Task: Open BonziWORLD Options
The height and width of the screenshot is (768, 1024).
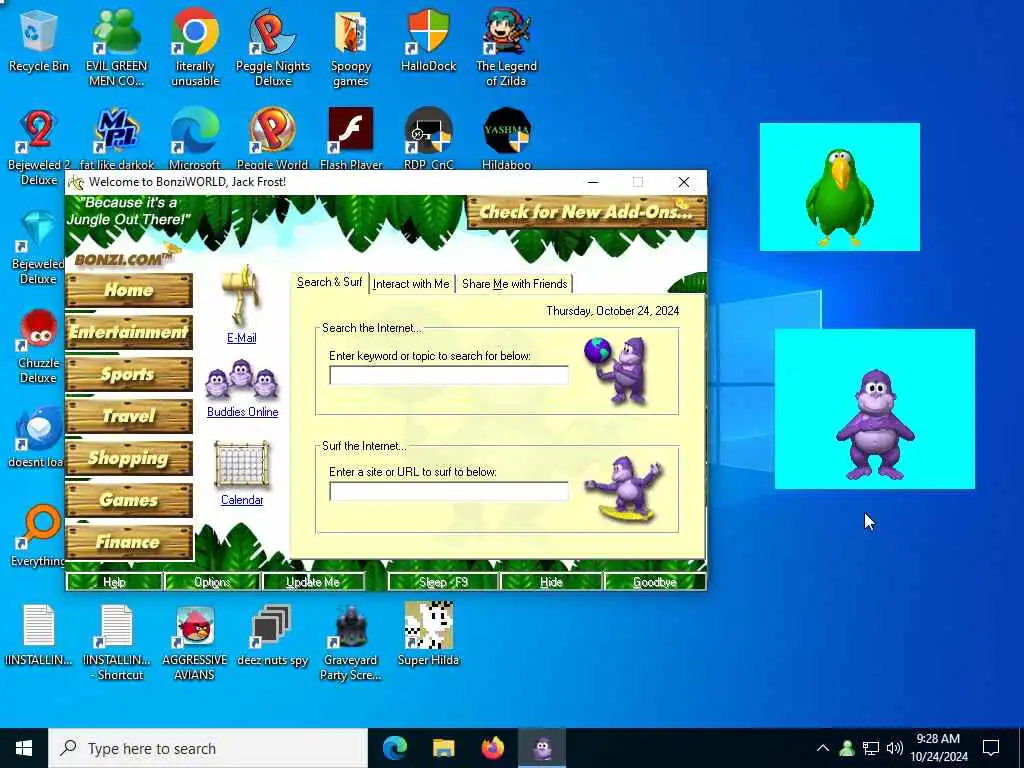Action: pyautogui.click(x=212, y=582)
